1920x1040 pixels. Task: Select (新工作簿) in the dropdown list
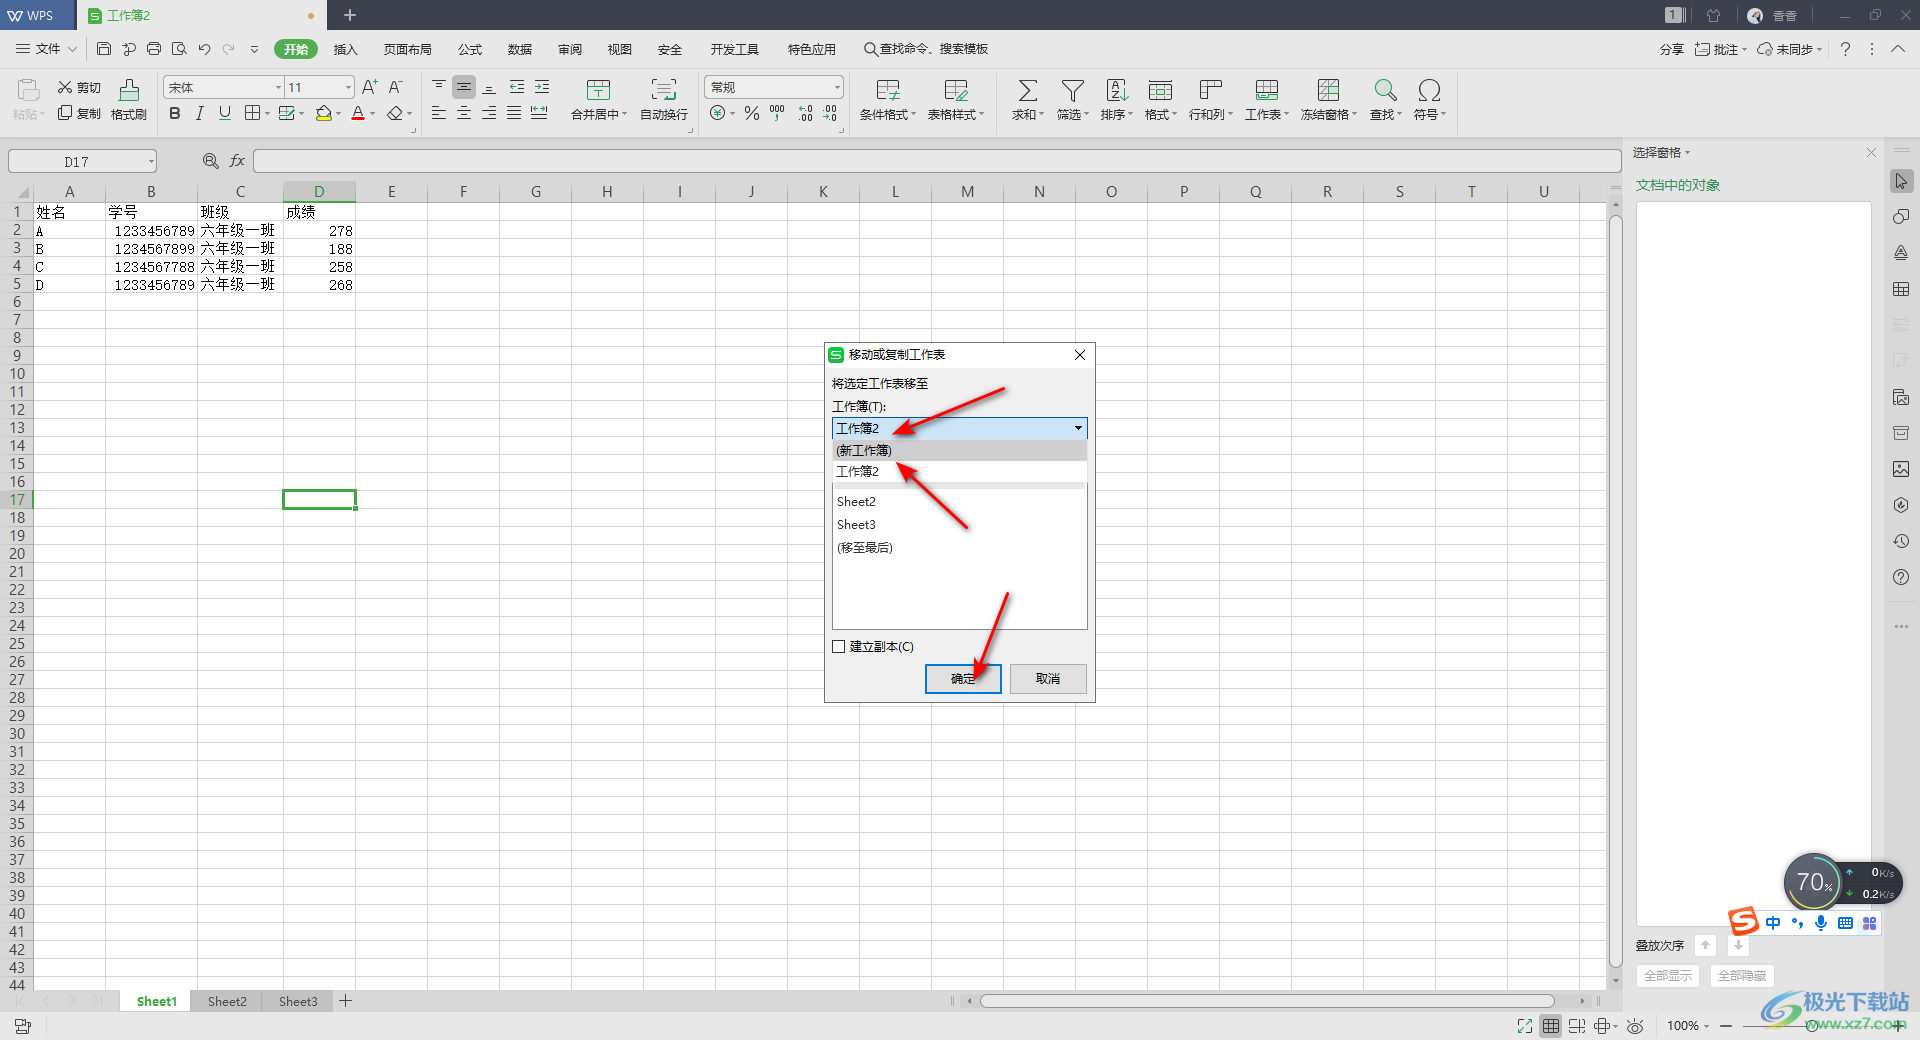coord(959,450)
